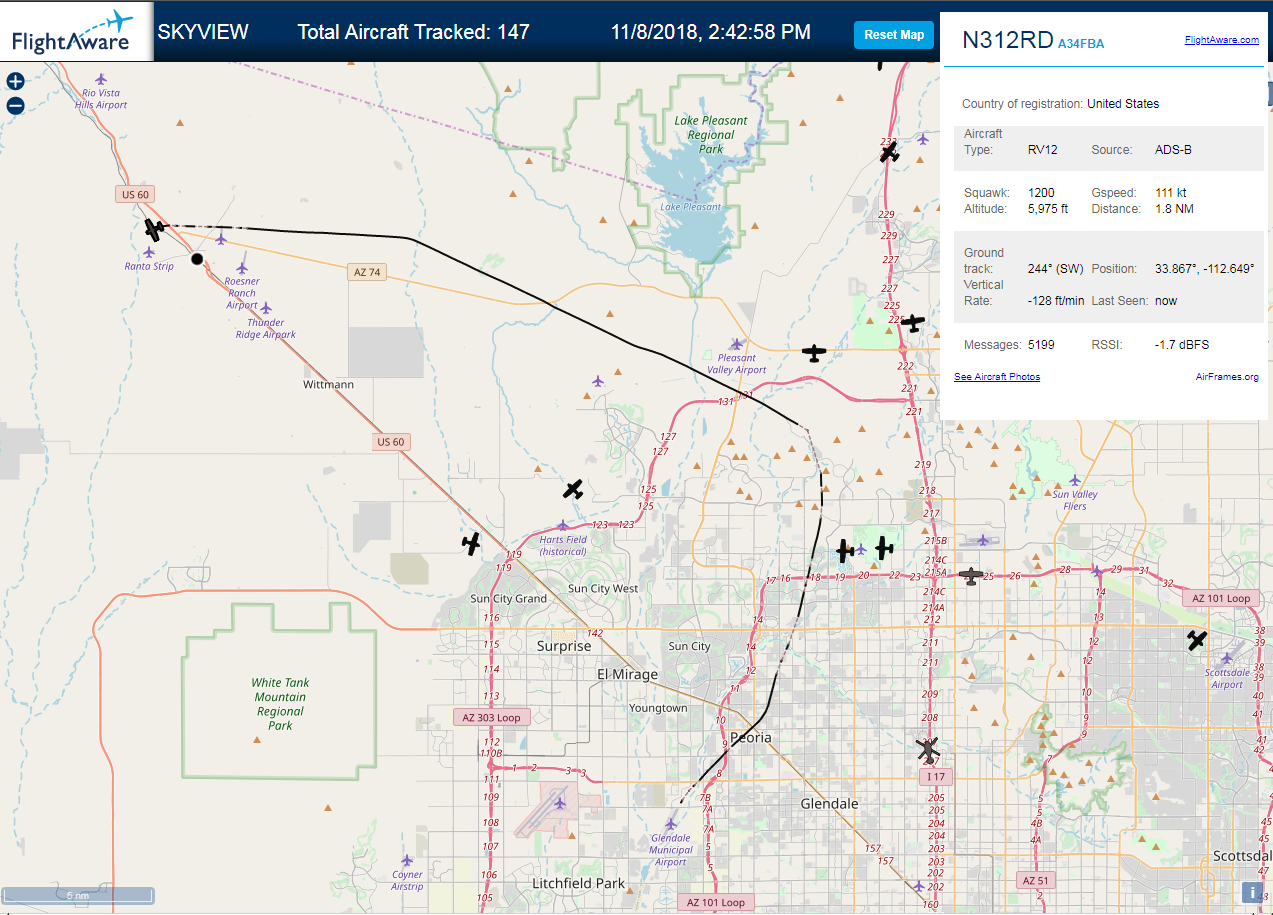The height and width of the screenshot is (915, 1273).
Task: Click the RV12 aircraft type value
Action: click(1043, 150)
